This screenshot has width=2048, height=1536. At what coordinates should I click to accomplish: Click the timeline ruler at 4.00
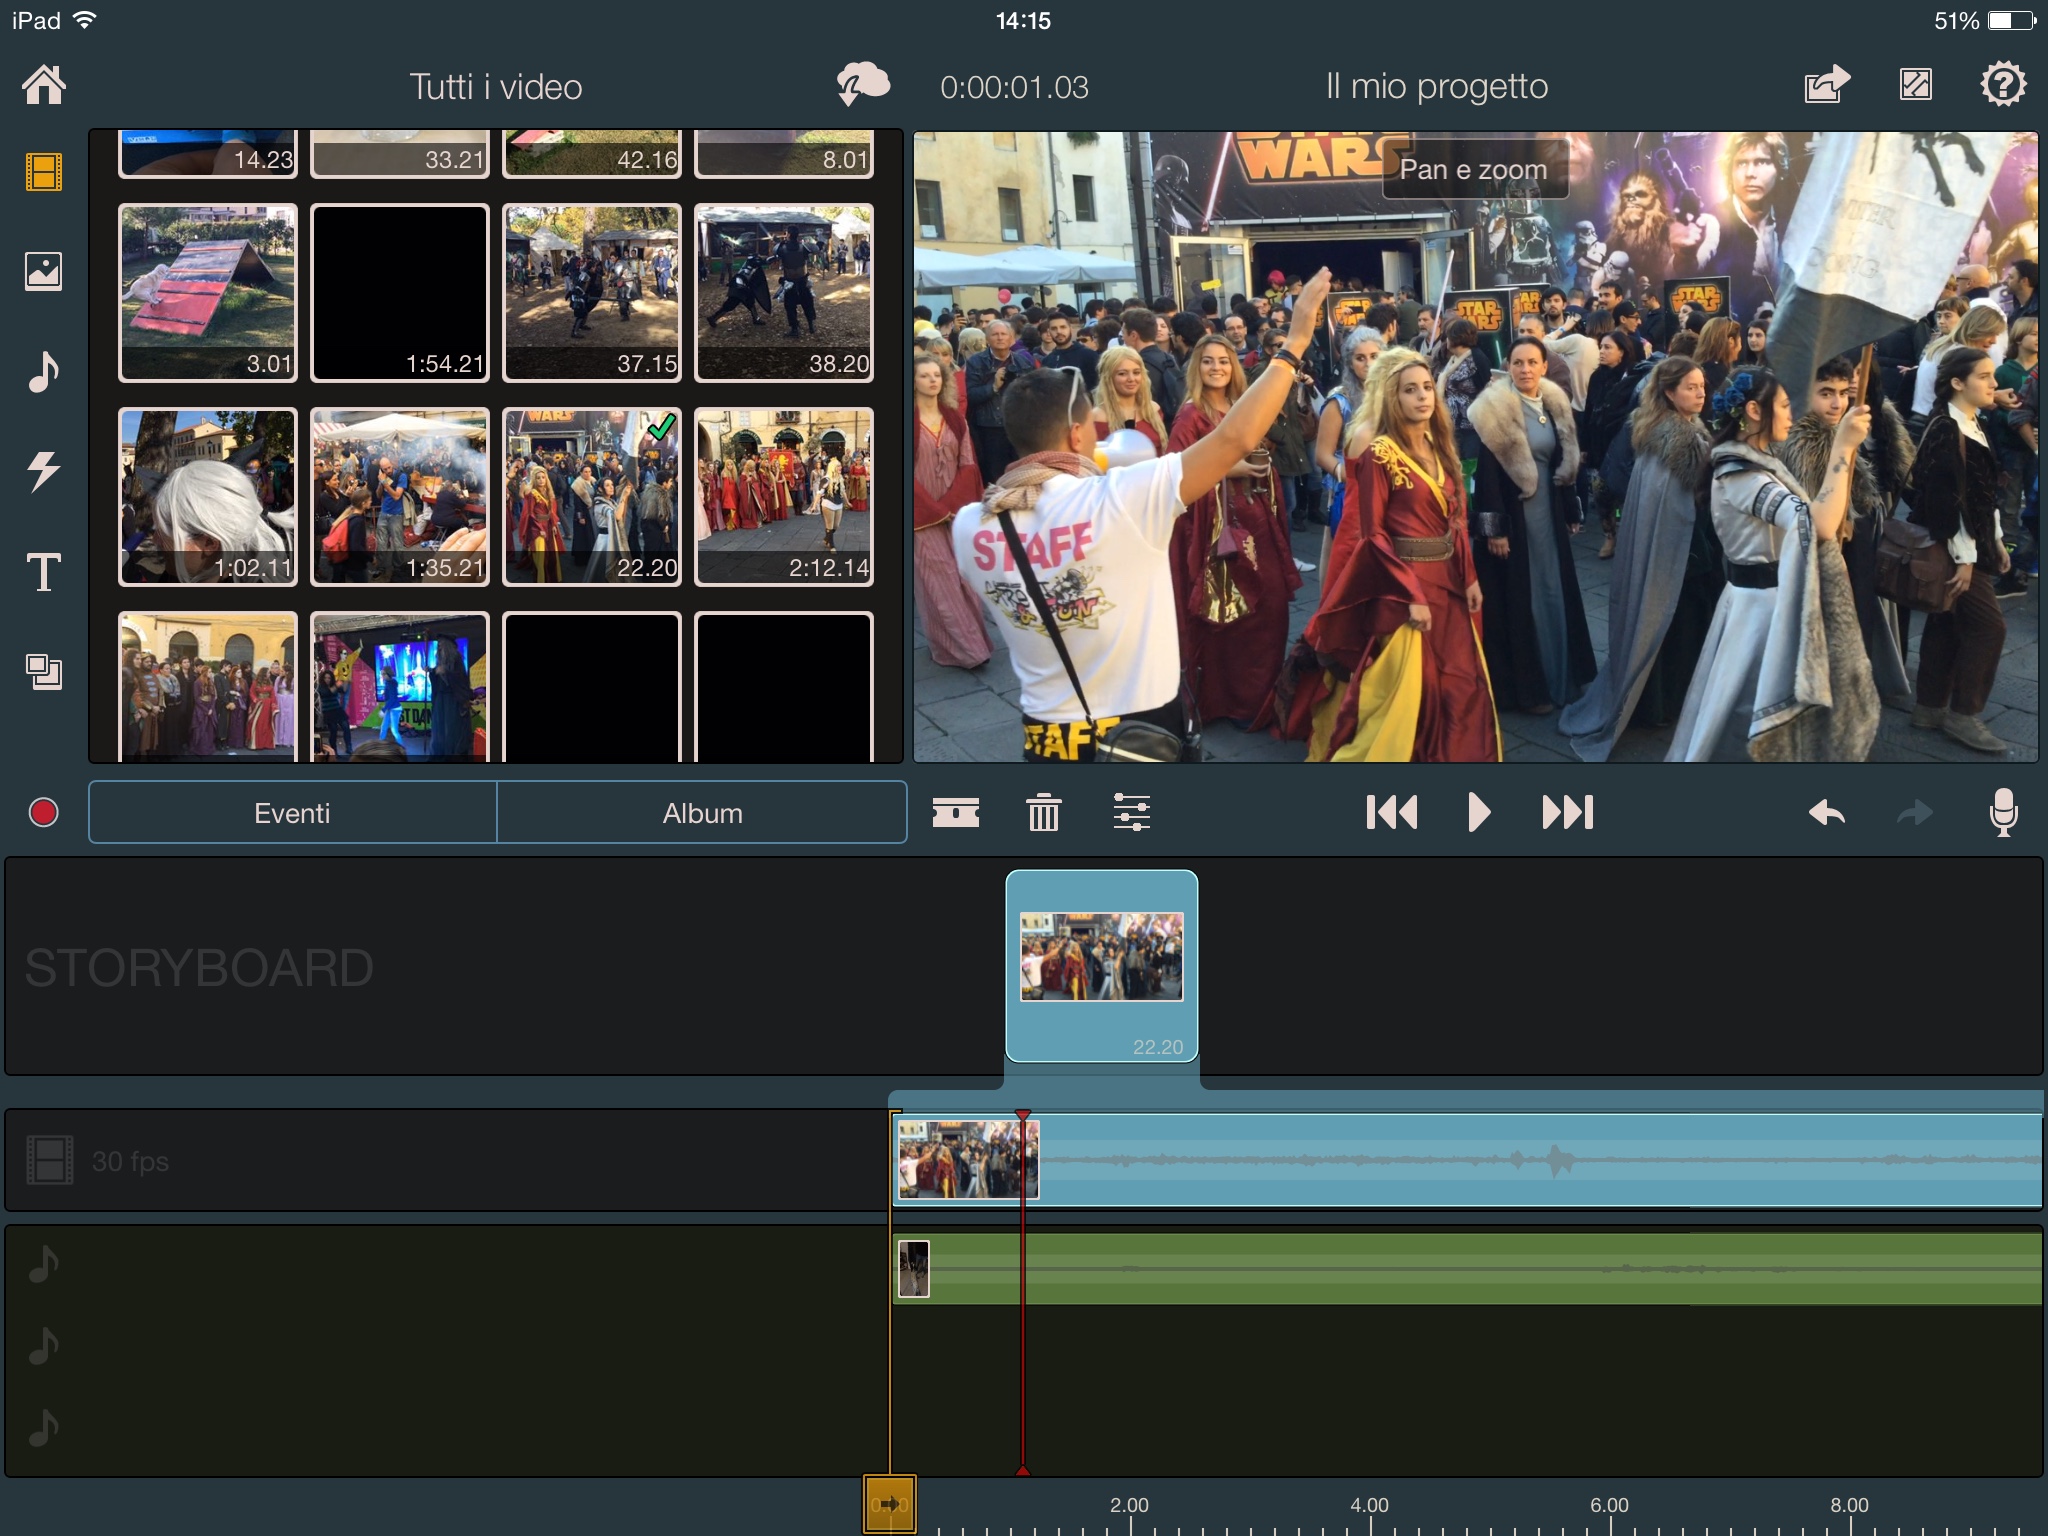[1369, 1505]
